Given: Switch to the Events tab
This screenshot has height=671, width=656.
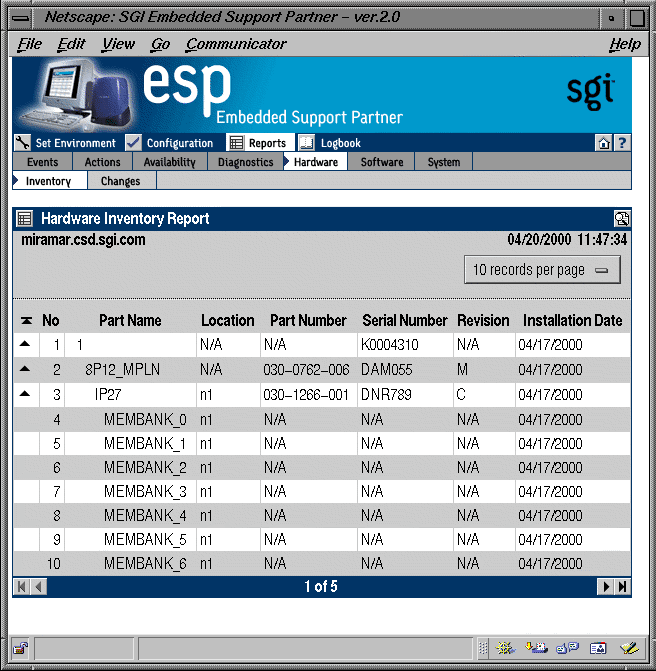Looking at the screenshot, I should (42, 162).
